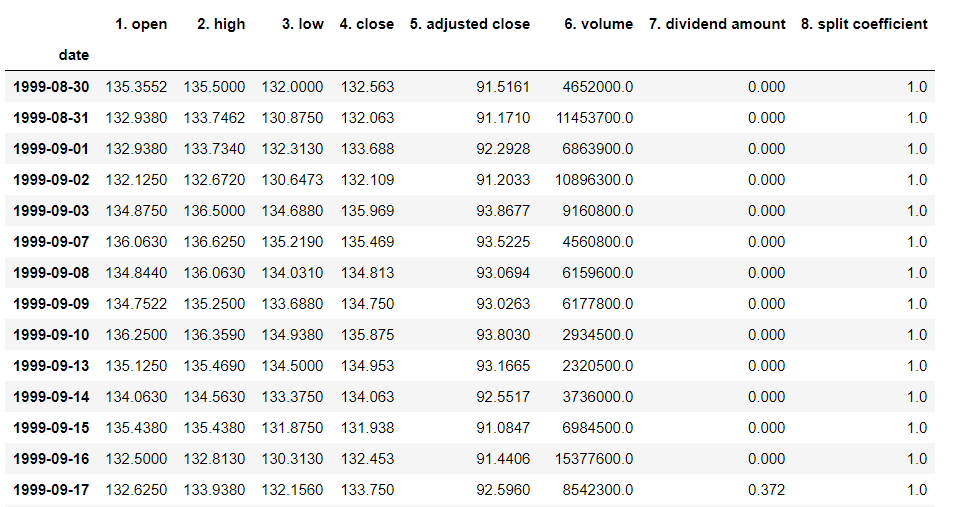Click the '1. open' column header
The width and height of the screenshot is (953, 507).
141,24
